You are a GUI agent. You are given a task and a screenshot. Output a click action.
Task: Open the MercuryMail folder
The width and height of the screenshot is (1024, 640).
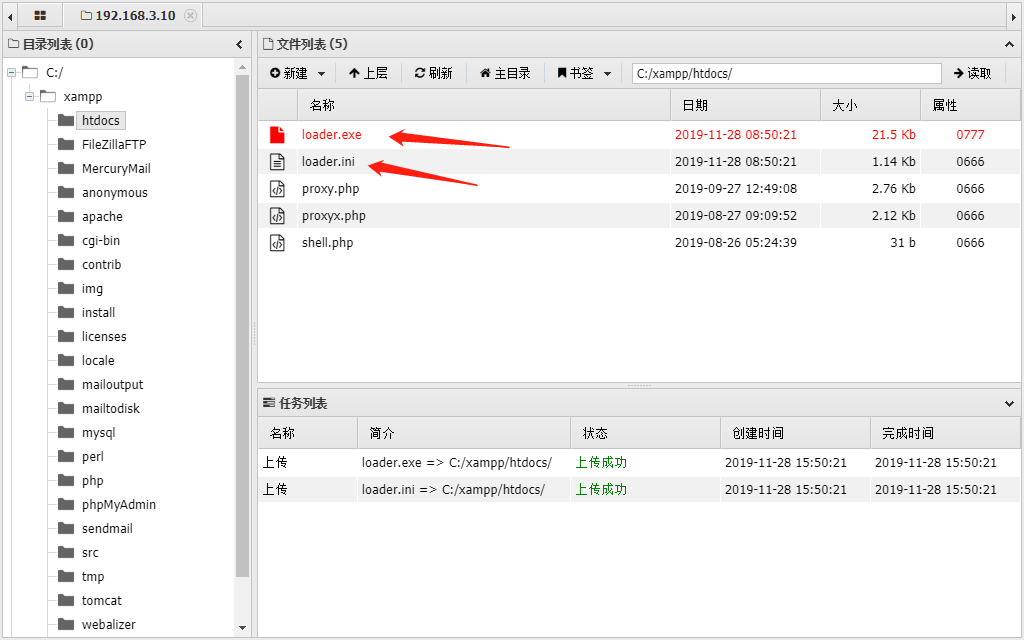(x=116, y=168)
